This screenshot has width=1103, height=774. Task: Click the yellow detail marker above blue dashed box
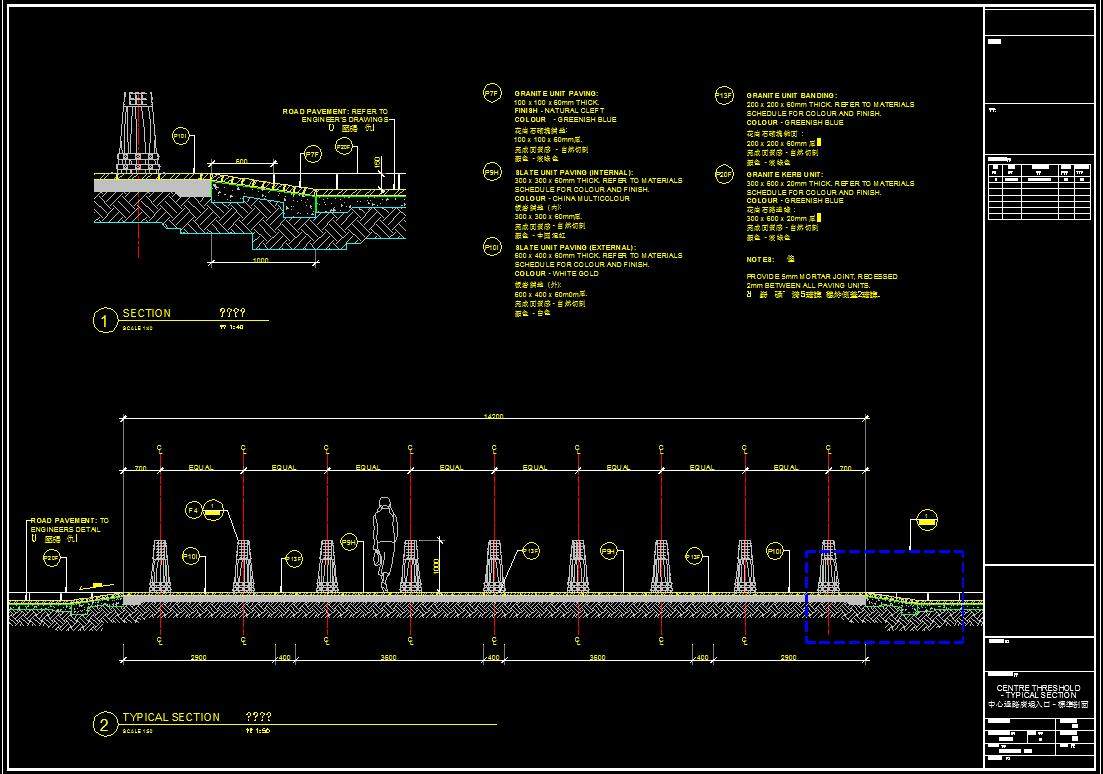(927, 518)
